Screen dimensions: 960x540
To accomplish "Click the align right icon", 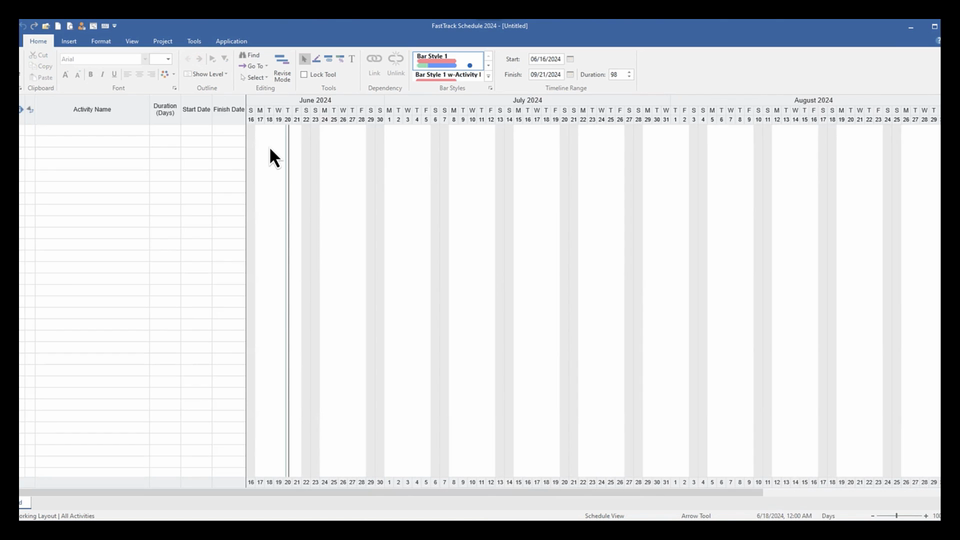I will point(151,74).
